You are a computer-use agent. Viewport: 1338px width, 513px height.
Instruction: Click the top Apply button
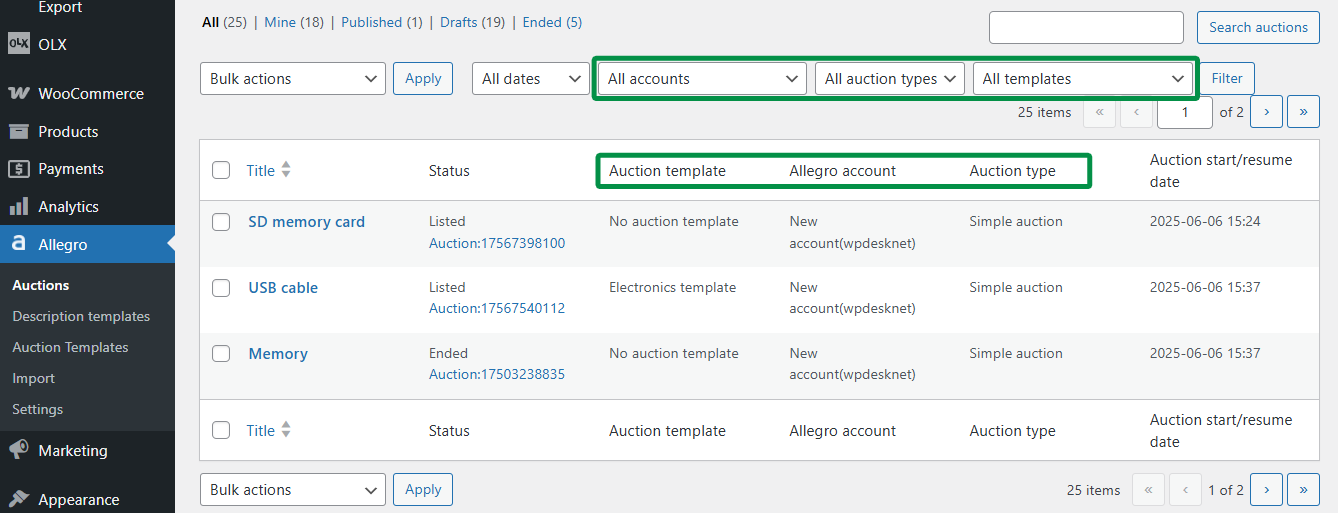click(423, 78)
